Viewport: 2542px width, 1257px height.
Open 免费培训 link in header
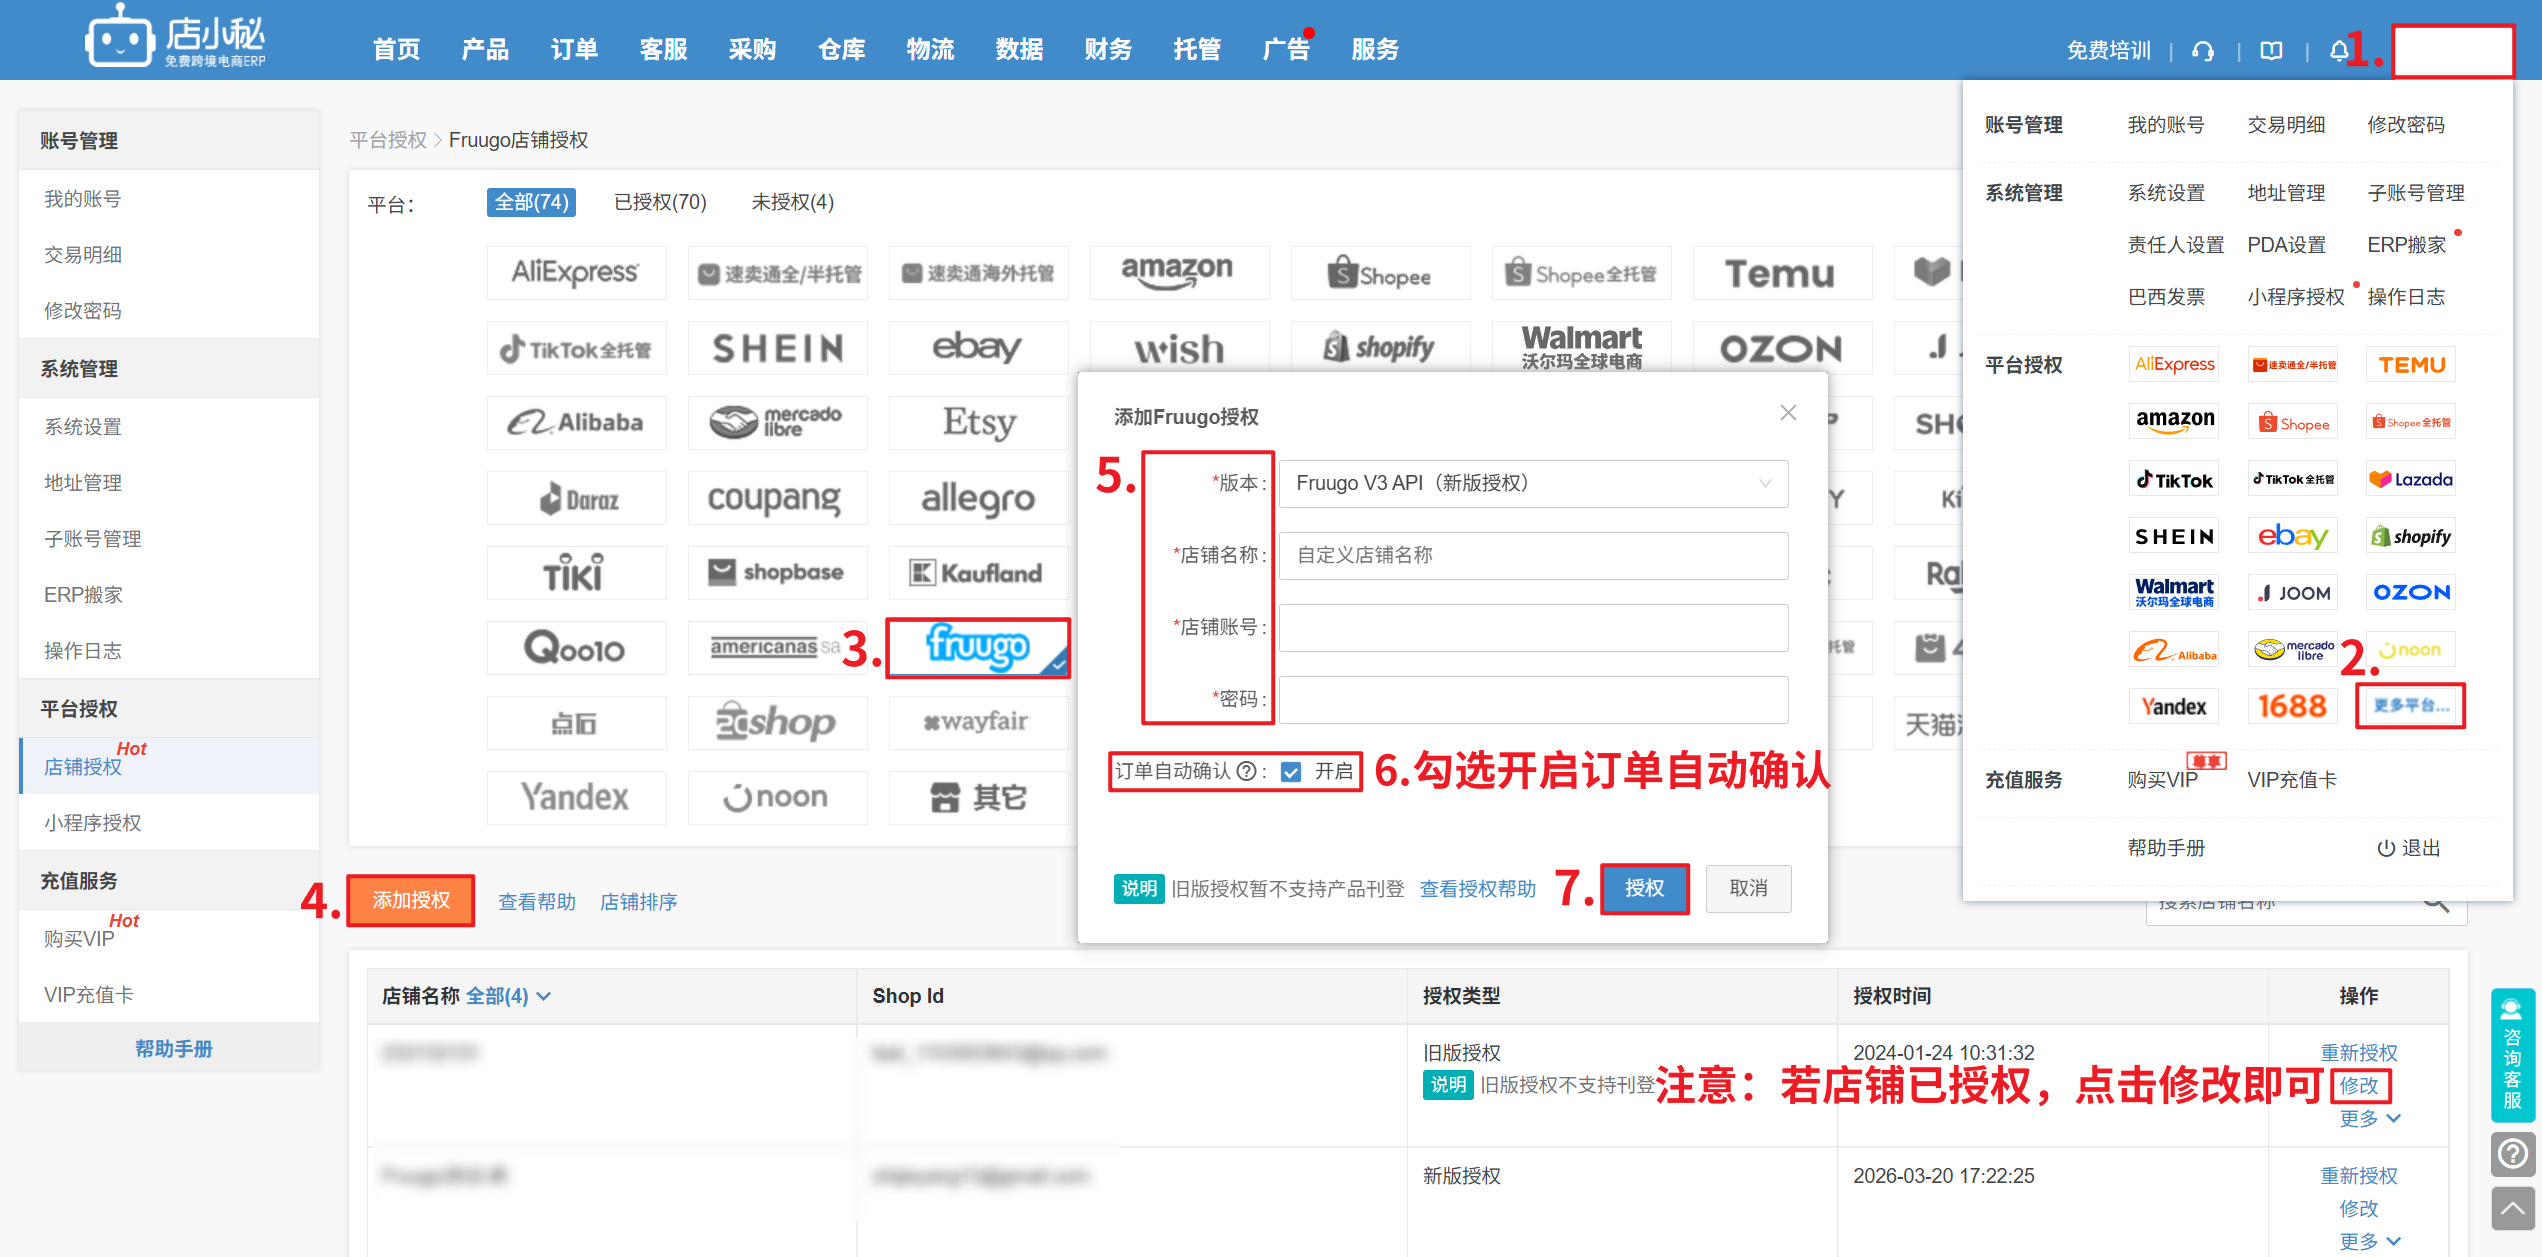(2108, 50)
